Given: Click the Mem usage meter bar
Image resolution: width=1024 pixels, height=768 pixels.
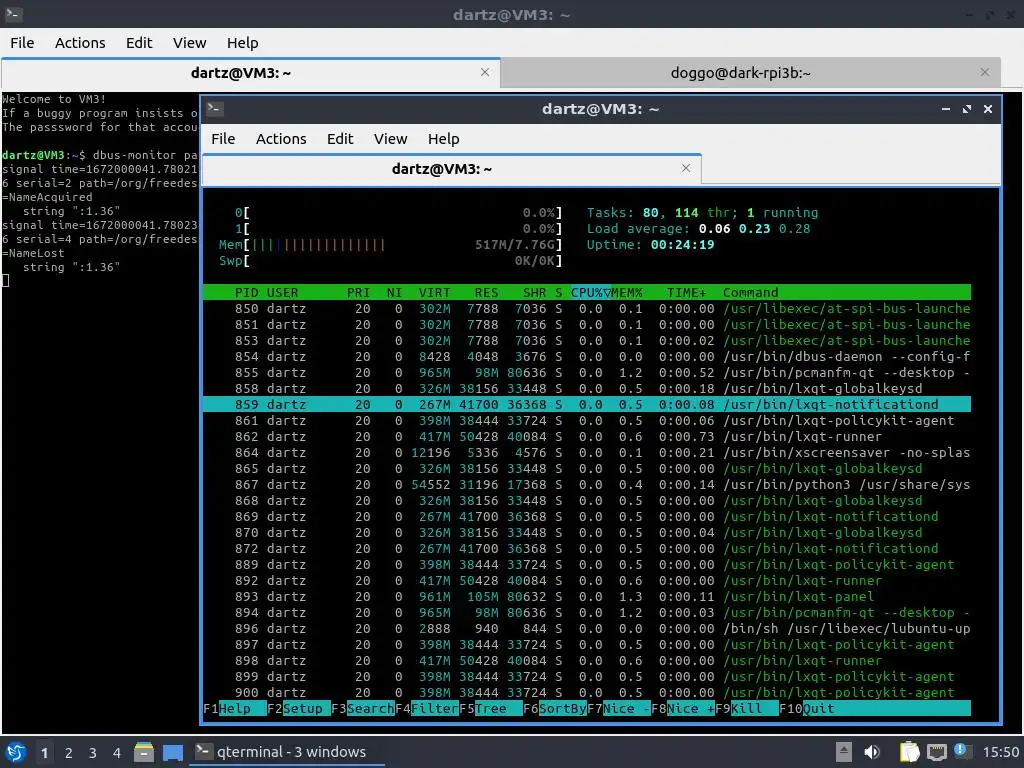Looking at the screenshot, I should click(391, 245).
